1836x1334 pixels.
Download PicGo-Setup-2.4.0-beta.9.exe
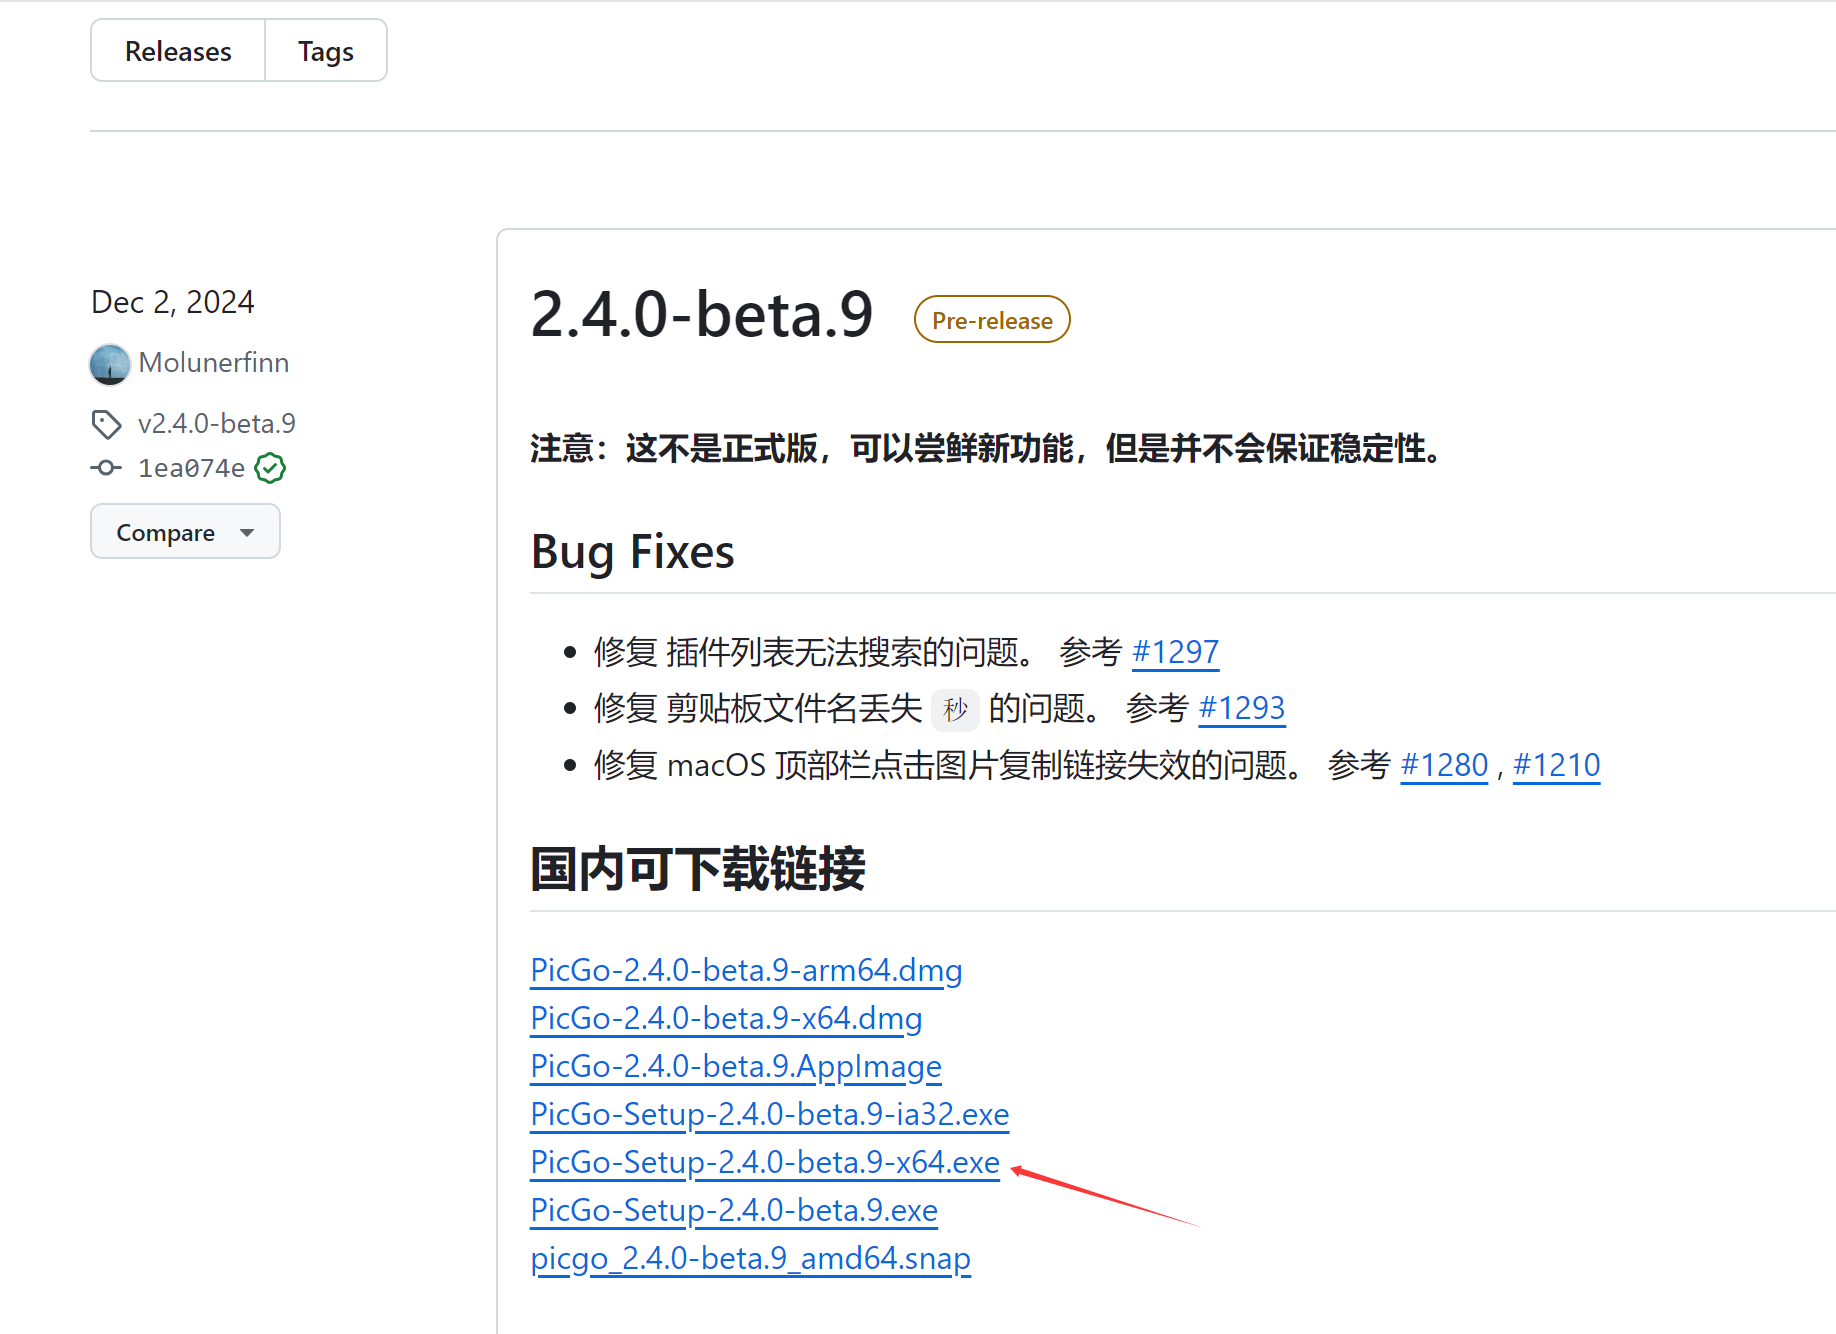[x=734, y=1210]
